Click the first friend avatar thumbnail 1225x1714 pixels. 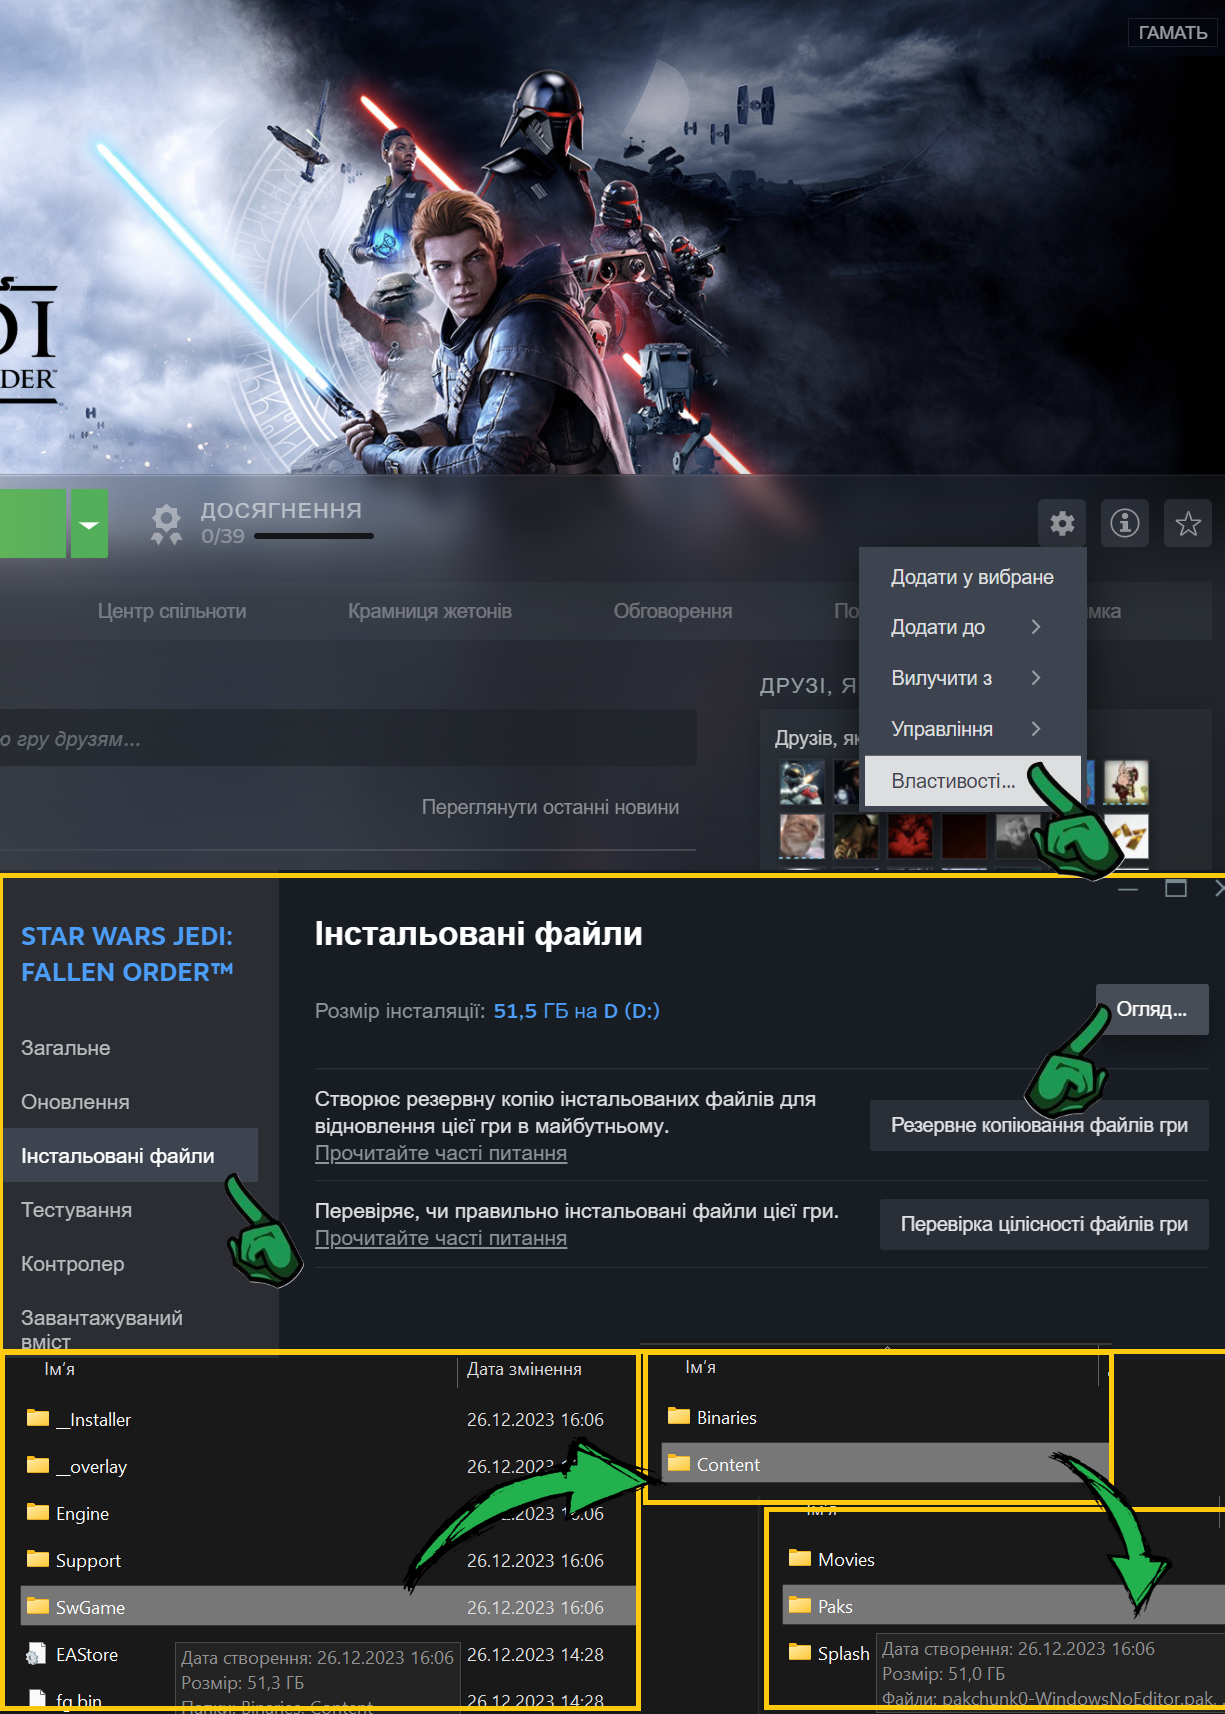[x=802, y=782]
